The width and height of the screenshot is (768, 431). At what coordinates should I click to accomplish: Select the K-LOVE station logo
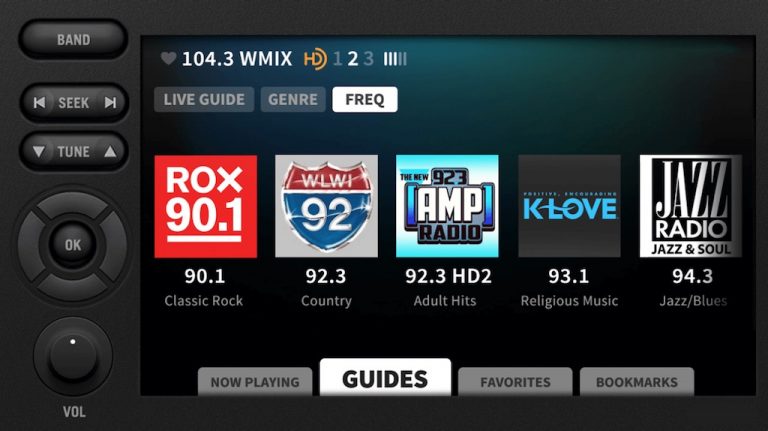[x=569, y=206]
